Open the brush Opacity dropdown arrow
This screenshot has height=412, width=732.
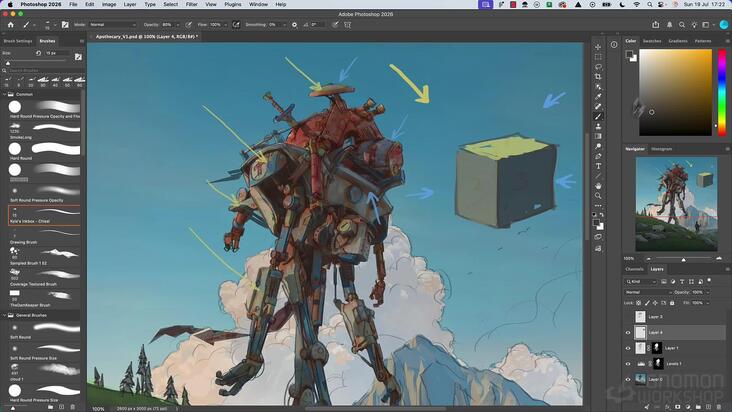coord(177,25)
